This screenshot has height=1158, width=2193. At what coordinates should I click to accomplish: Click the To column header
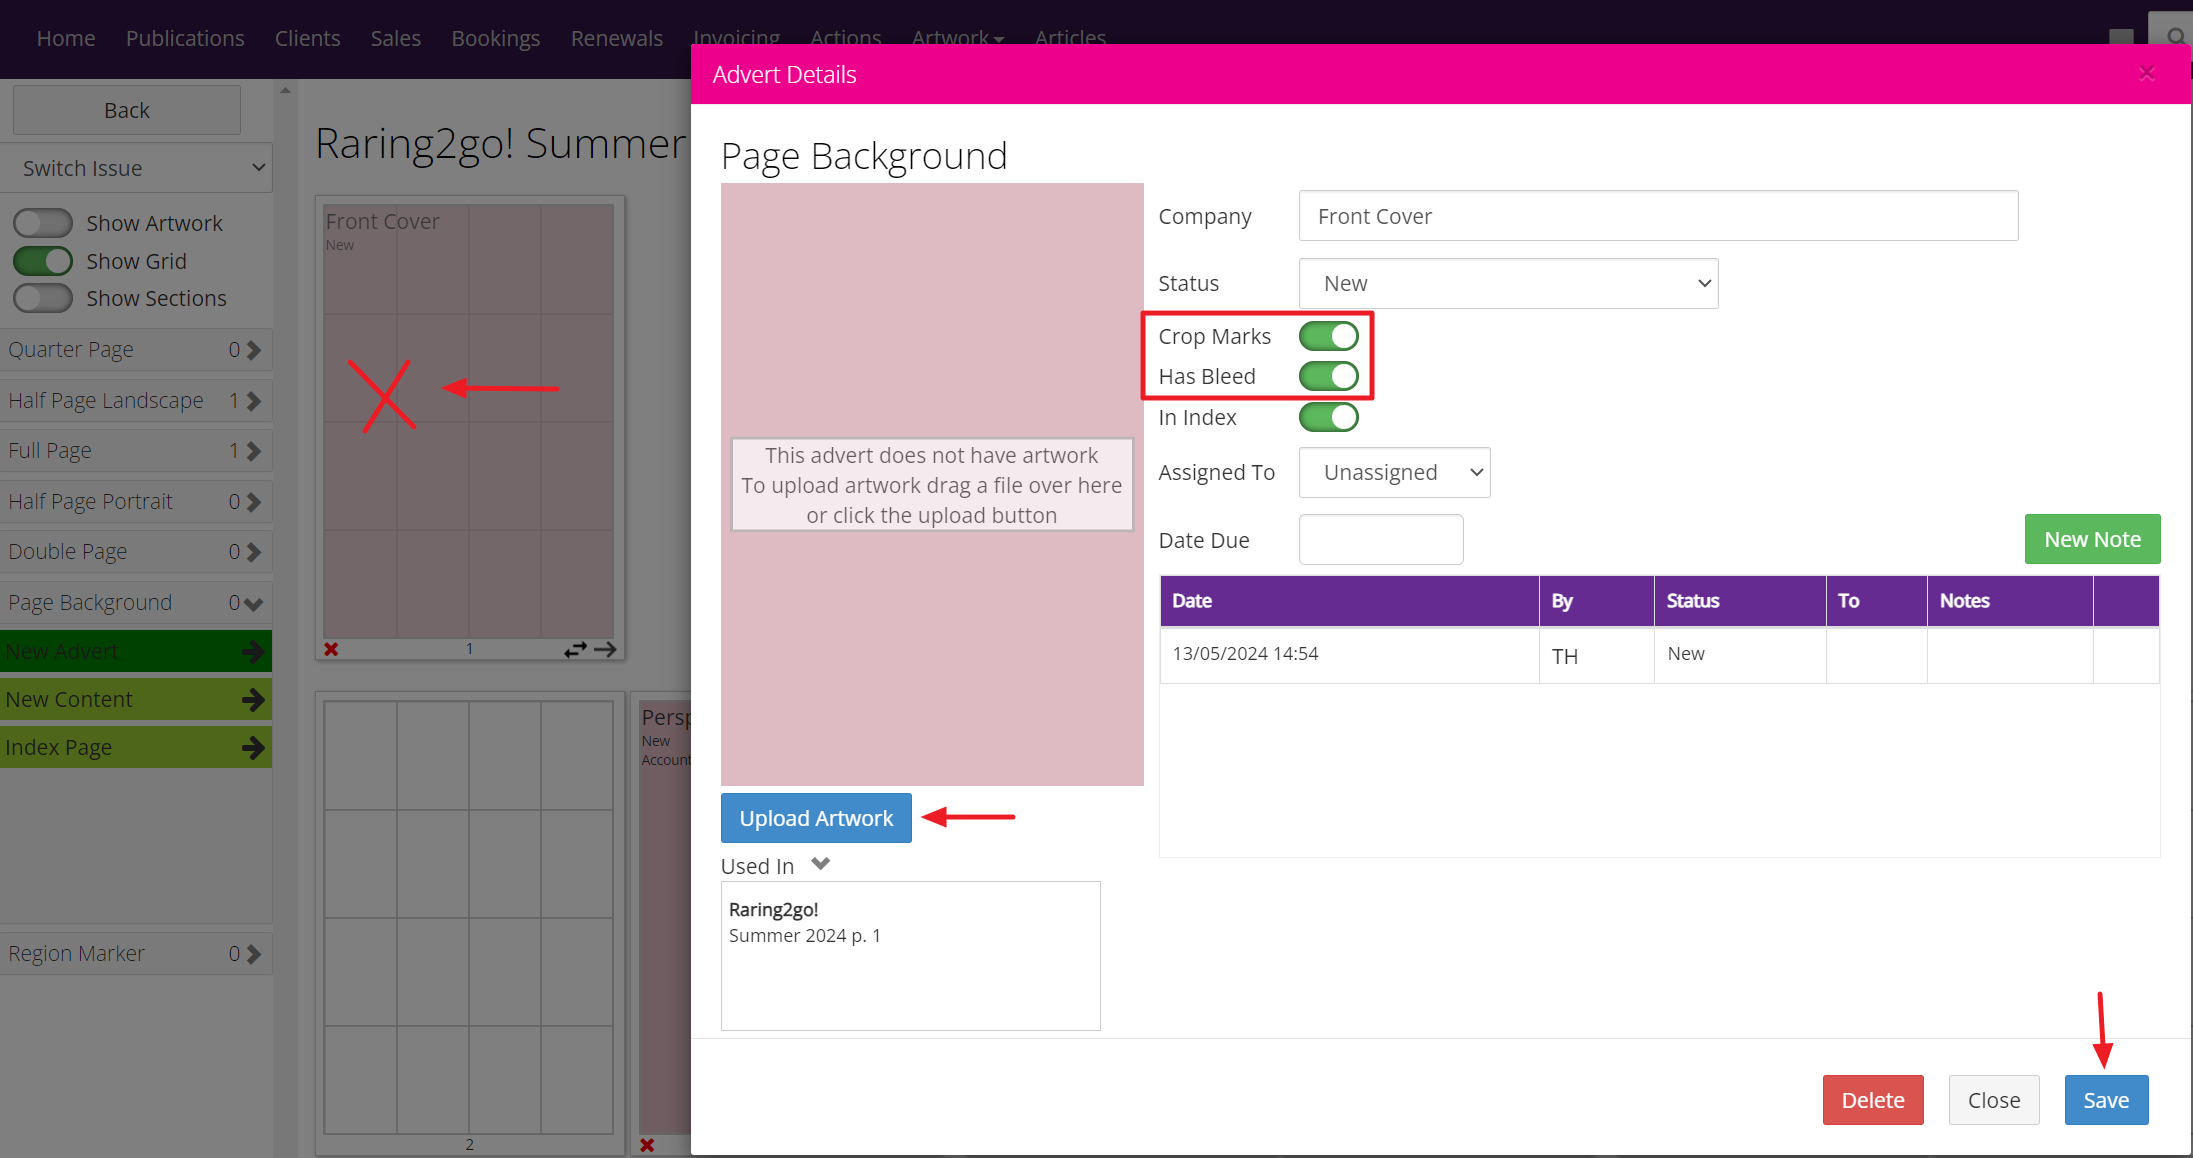tap(1877, 601)
